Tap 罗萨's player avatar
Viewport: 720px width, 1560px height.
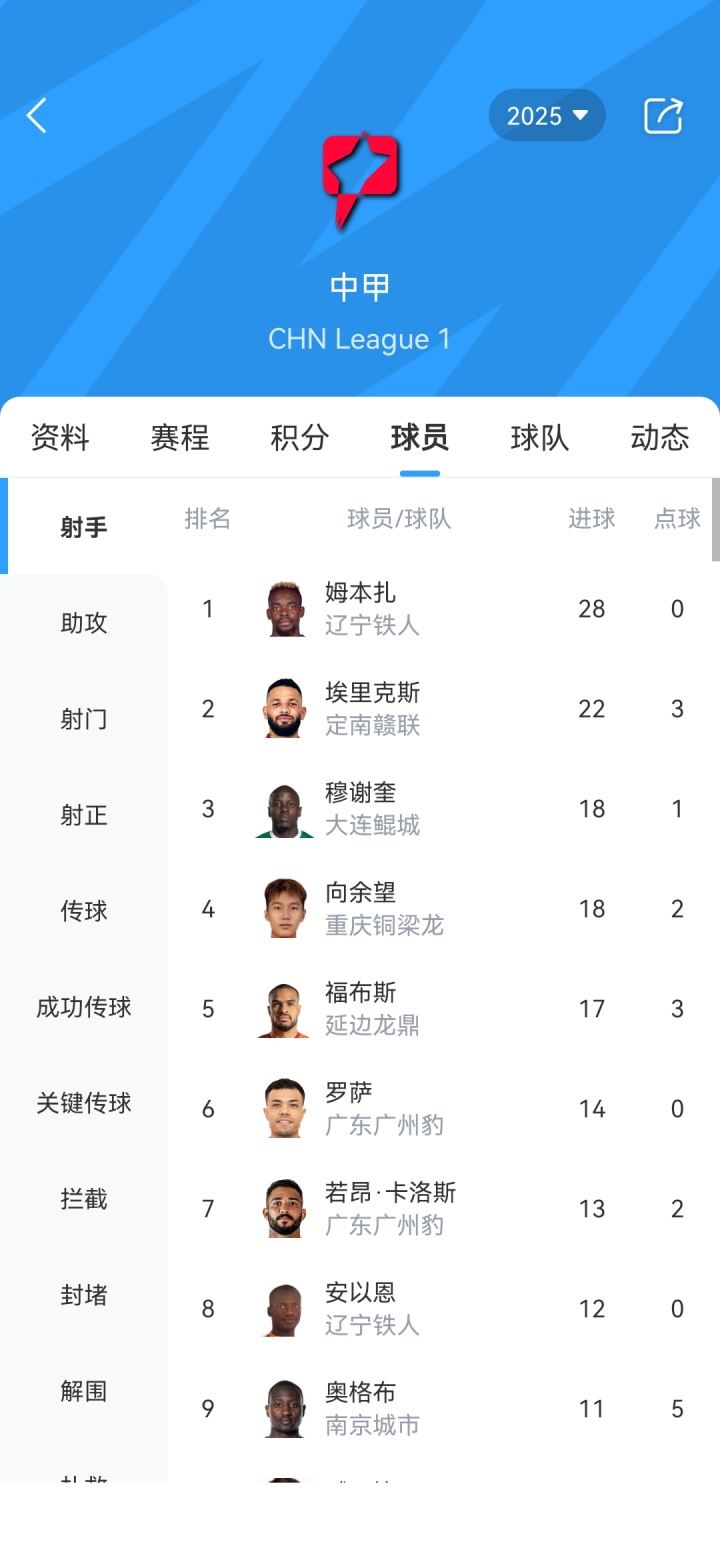pos(285,1109)
